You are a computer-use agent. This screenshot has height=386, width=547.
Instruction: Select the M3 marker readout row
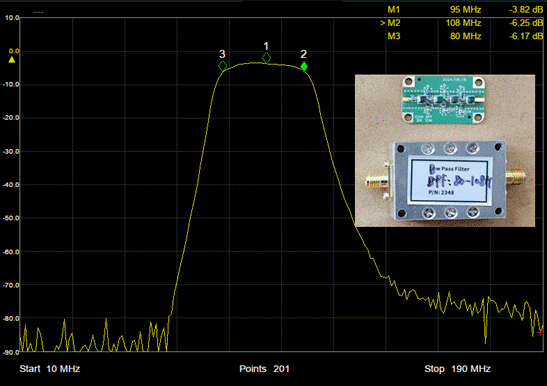pyautogui.click(x=465, y=36)
